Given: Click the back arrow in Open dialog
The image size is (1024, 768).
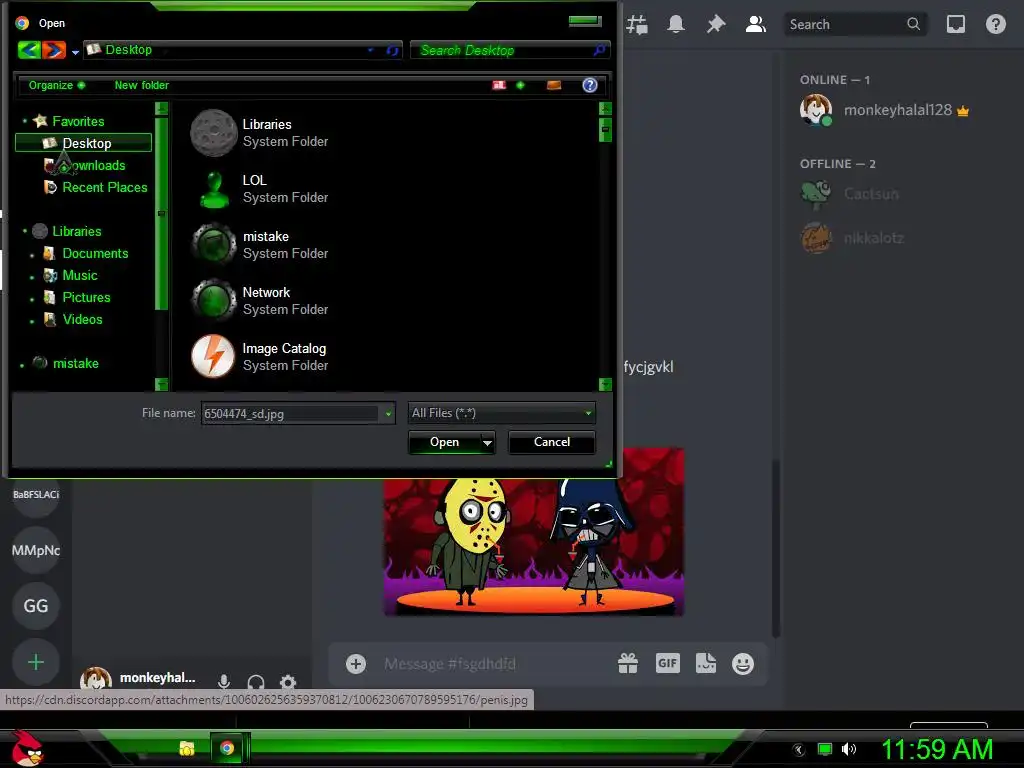Looking at the screenshot, I should pos(29,50).
